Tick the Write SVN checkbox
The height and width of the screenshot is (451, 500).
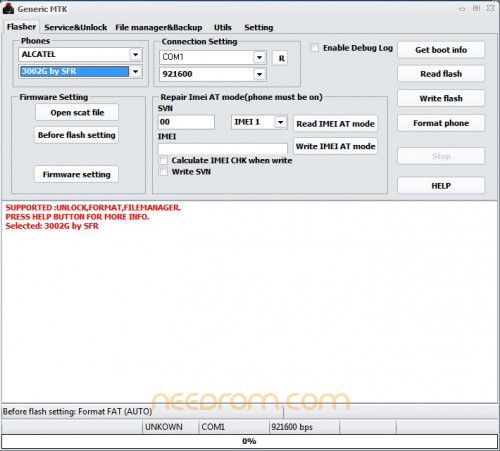[x=163, y=172]
